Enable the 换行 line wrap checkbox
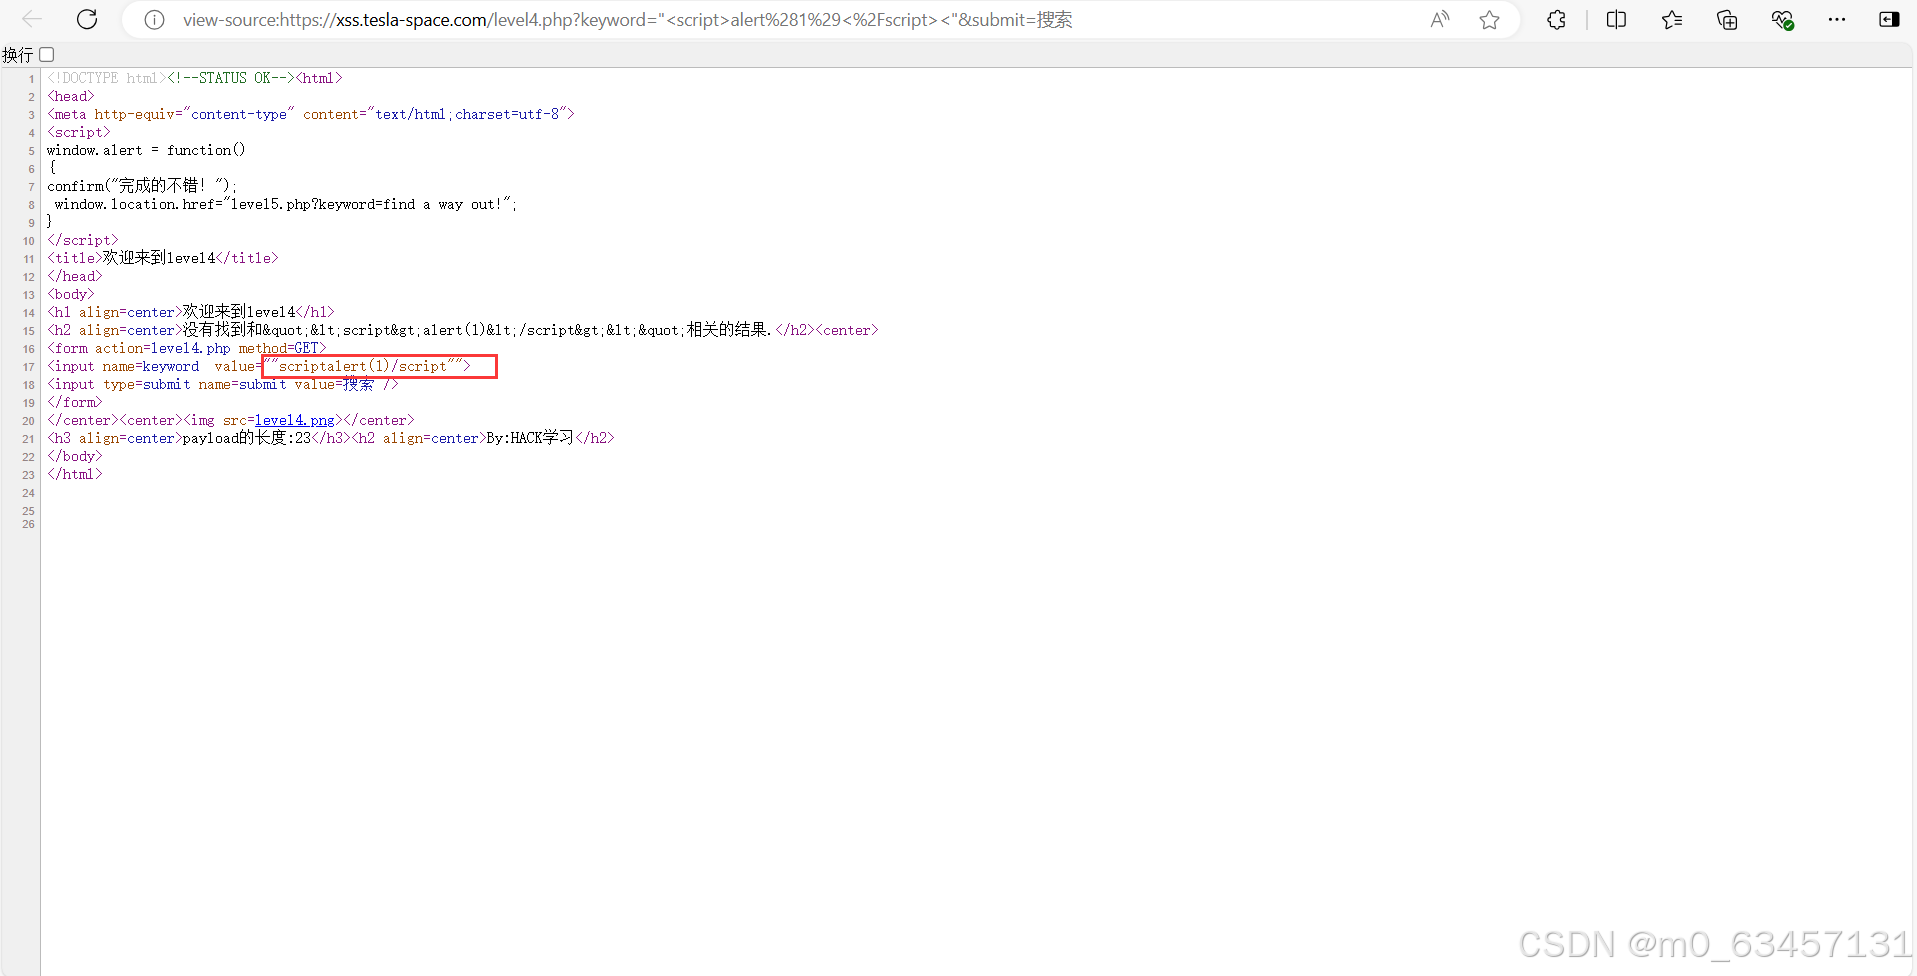Screen dimensions: 1917x976 coord(47,55)
